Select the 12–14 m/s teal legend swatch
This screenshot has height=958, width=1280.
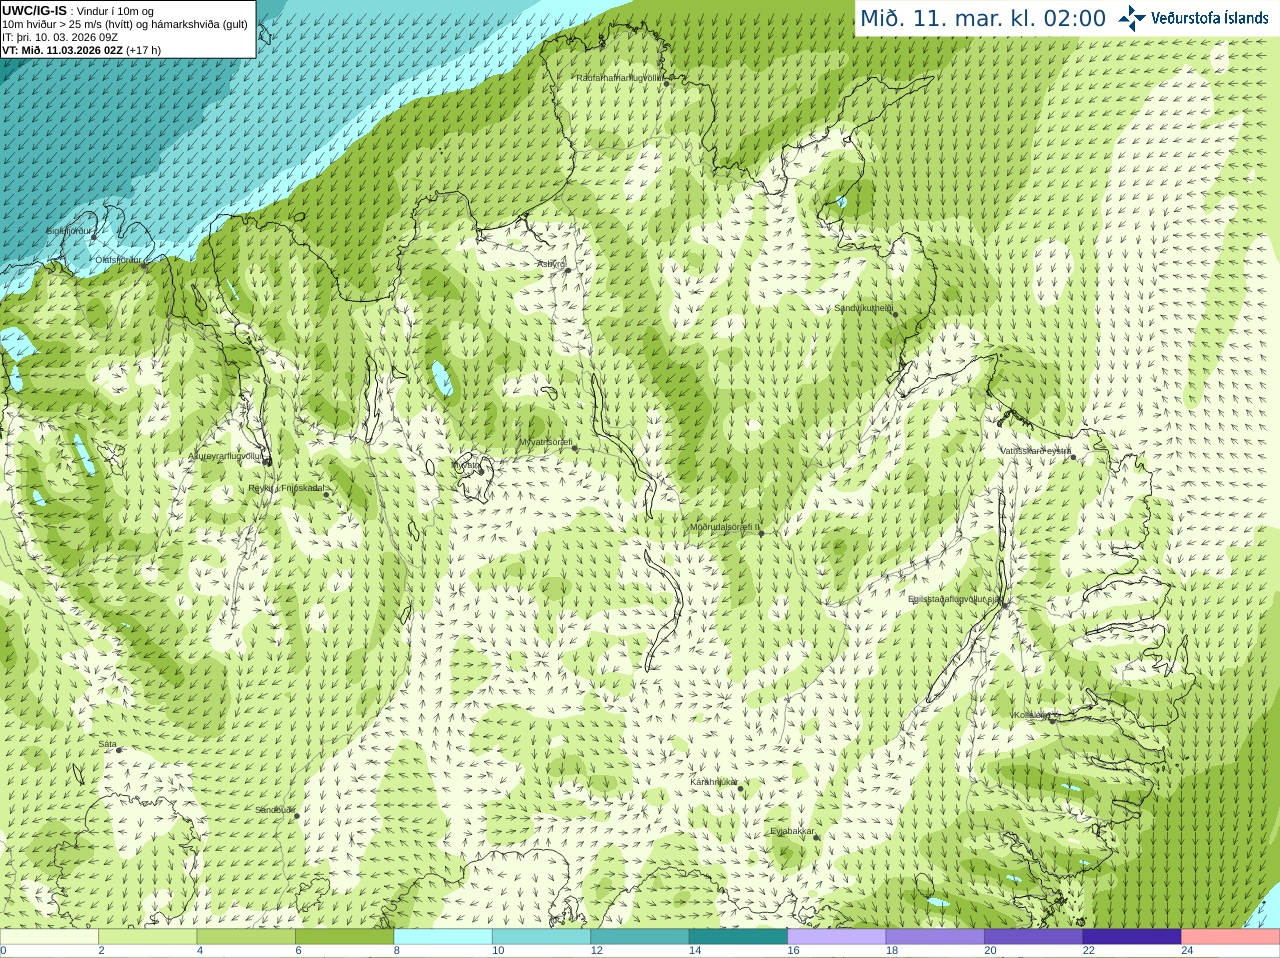[640, 937]
